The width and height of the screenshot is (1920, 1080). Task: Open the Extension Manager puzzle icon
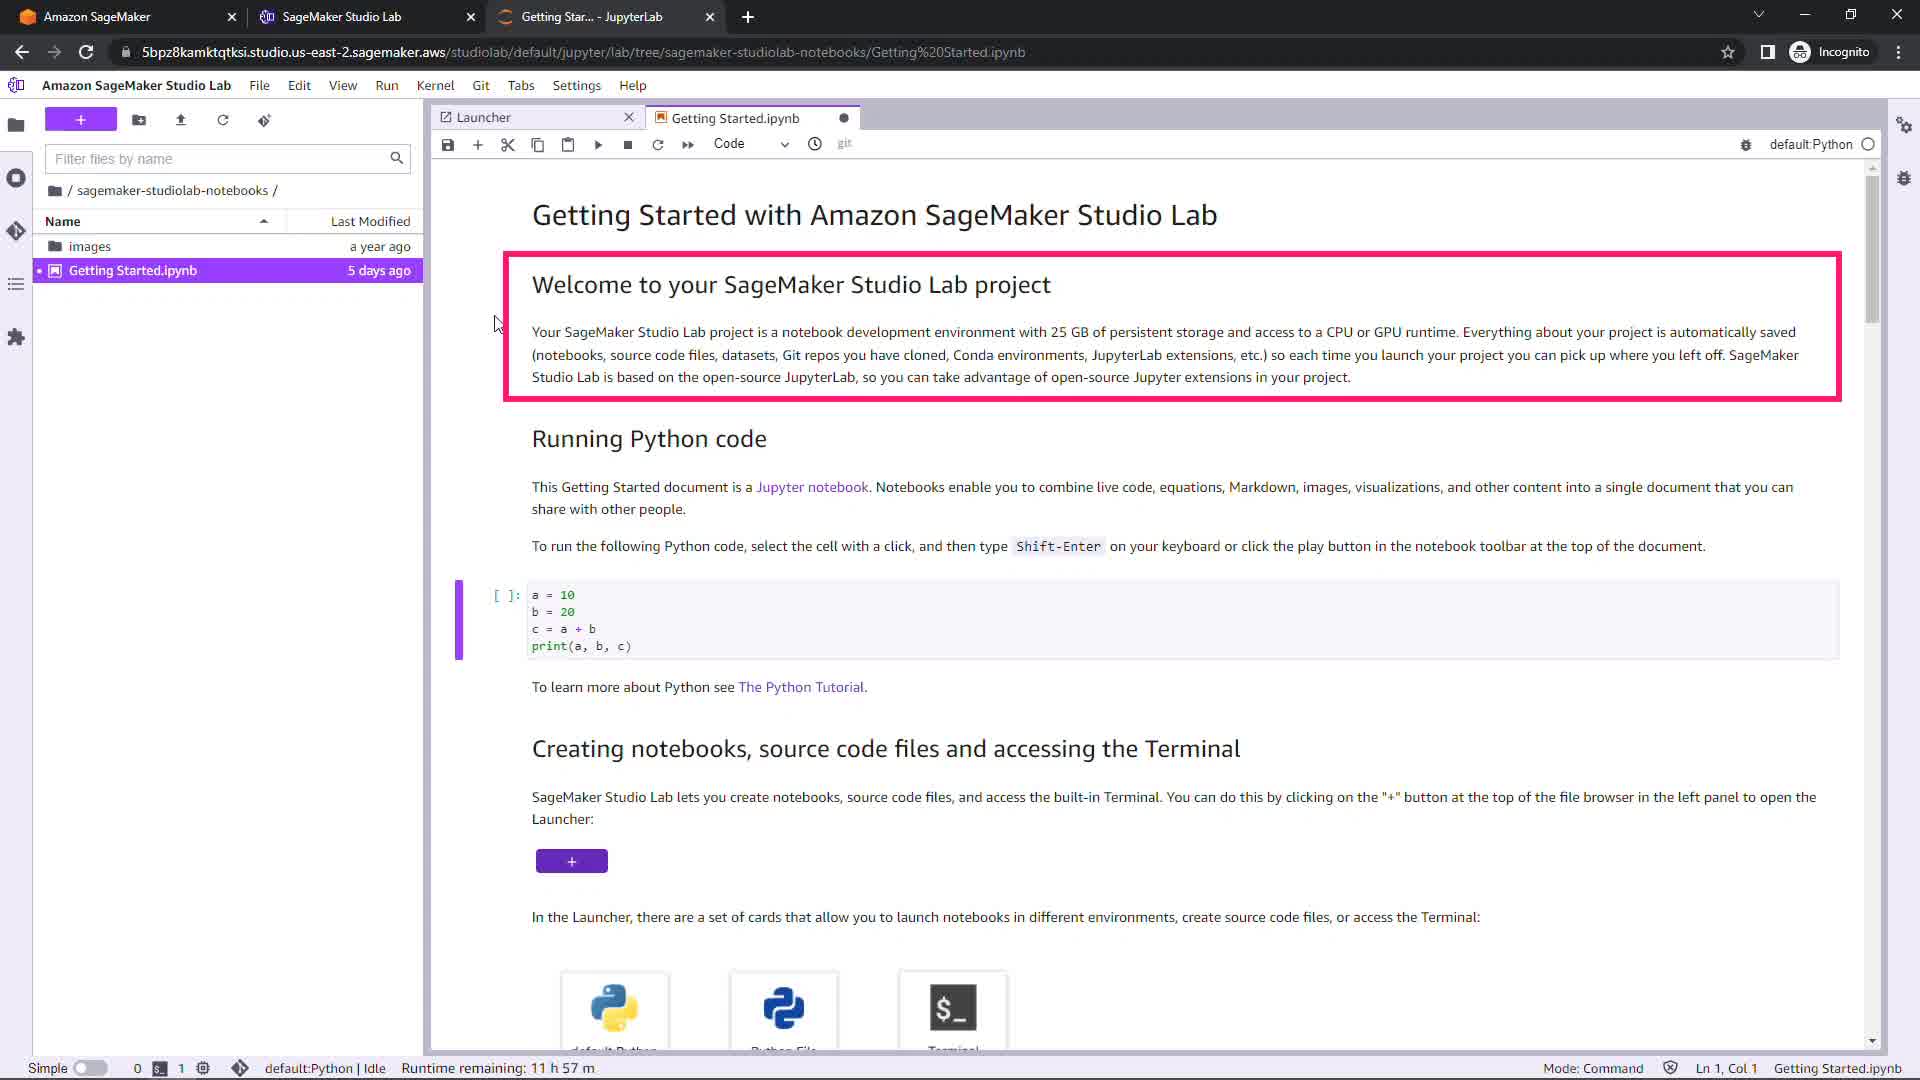click(x=16, y=337)
